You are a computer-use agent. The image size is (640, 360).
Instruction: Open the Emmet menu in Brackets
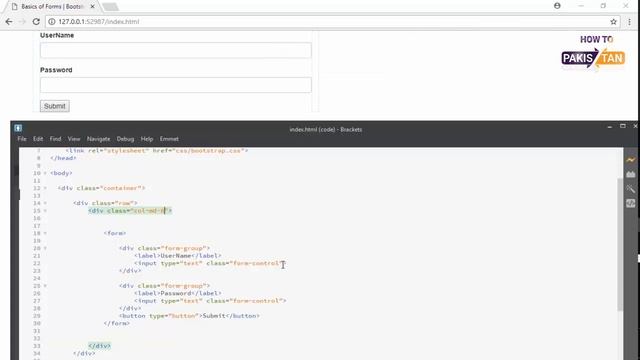pos(169,139)
